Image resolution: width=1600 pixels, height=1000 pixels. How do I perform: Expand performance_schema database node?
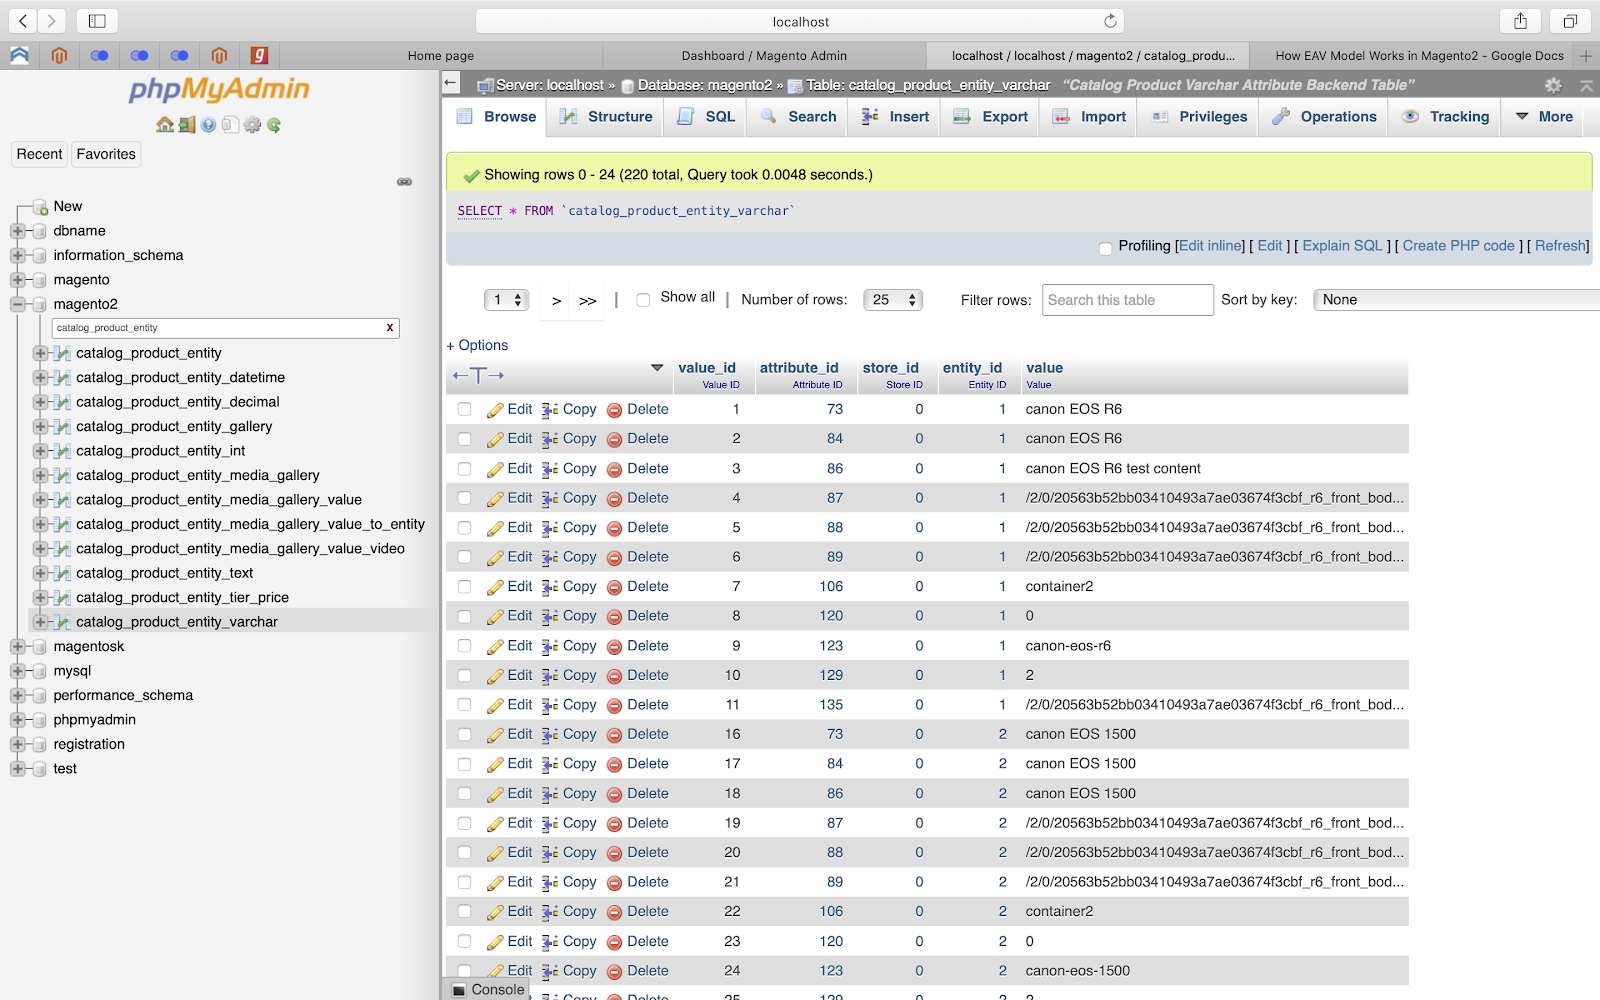pyautogui.click(x=17, y=695)
